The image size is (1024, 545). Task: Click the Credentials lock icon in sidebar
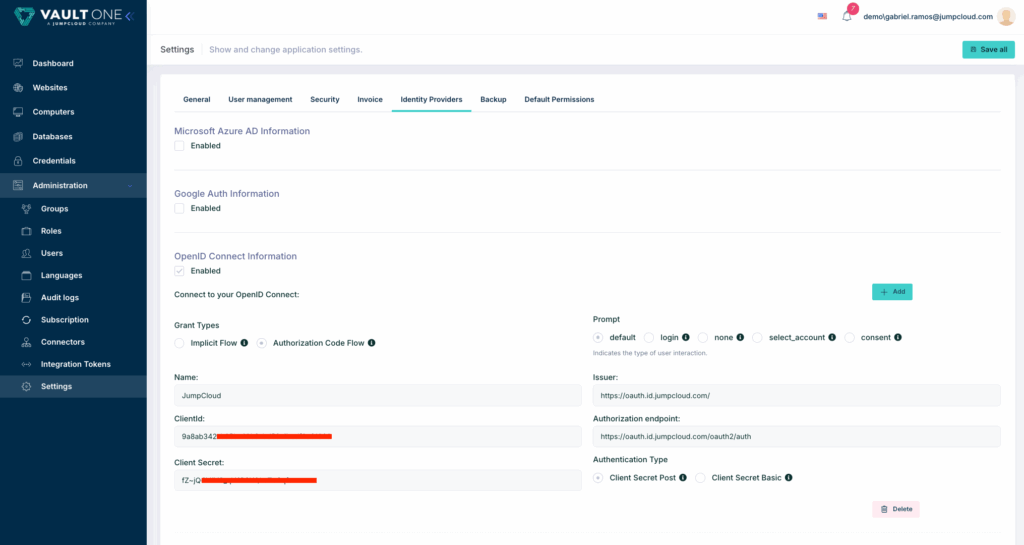tap(18, 161)
